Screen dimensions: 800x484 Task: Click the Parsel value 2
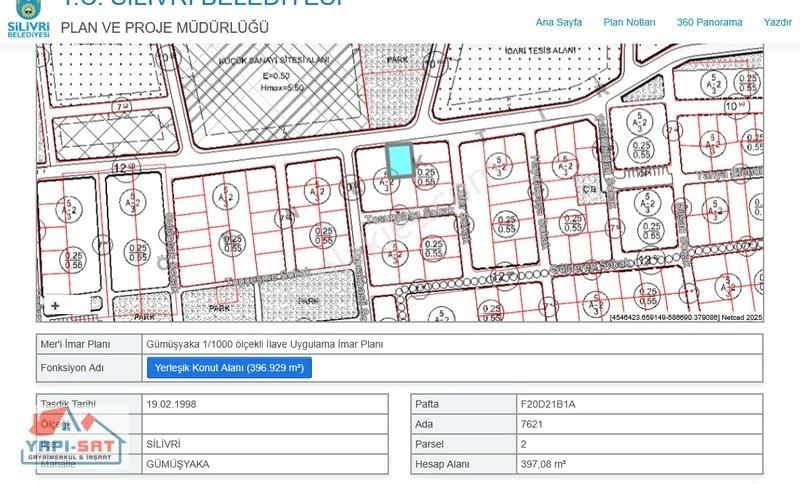point(523,444)
